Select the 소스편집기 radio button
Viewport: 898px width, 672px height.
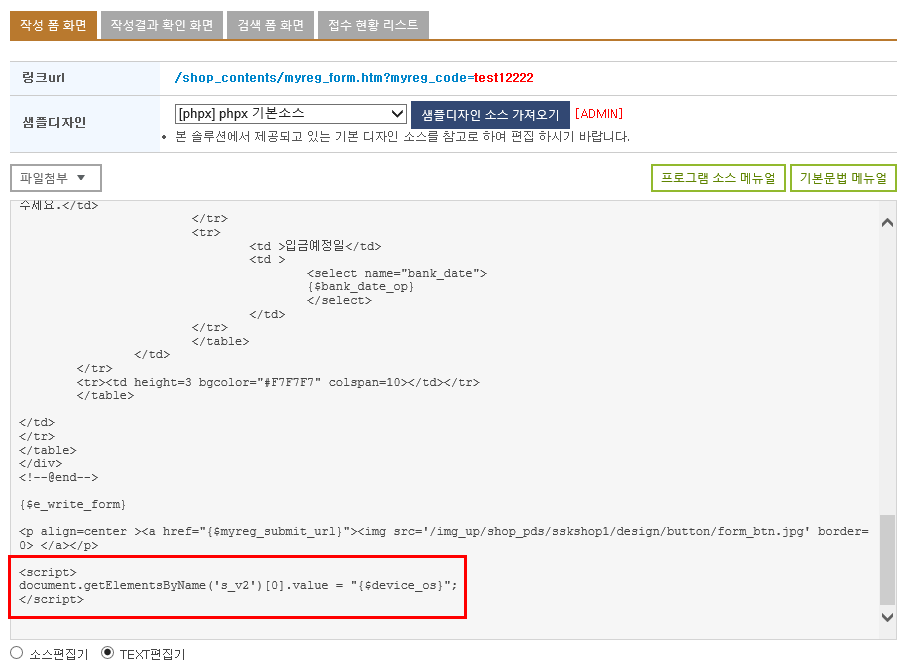[17, 653]
